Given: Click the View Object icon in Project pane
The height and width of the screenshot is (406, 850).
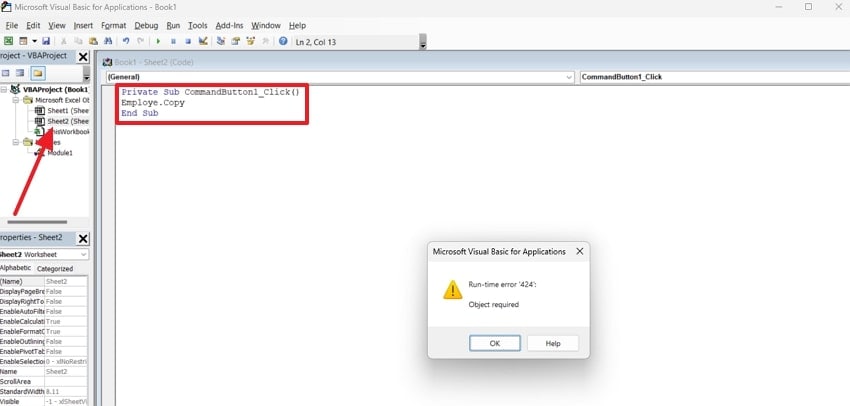Looking at the screenshot, I should tap(20, 73).
